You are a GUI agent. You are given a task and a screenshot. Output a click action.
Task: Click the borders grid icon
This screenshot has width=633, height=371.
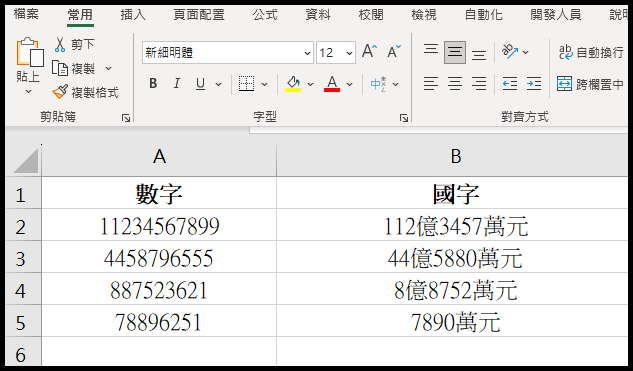click(246, 84)
